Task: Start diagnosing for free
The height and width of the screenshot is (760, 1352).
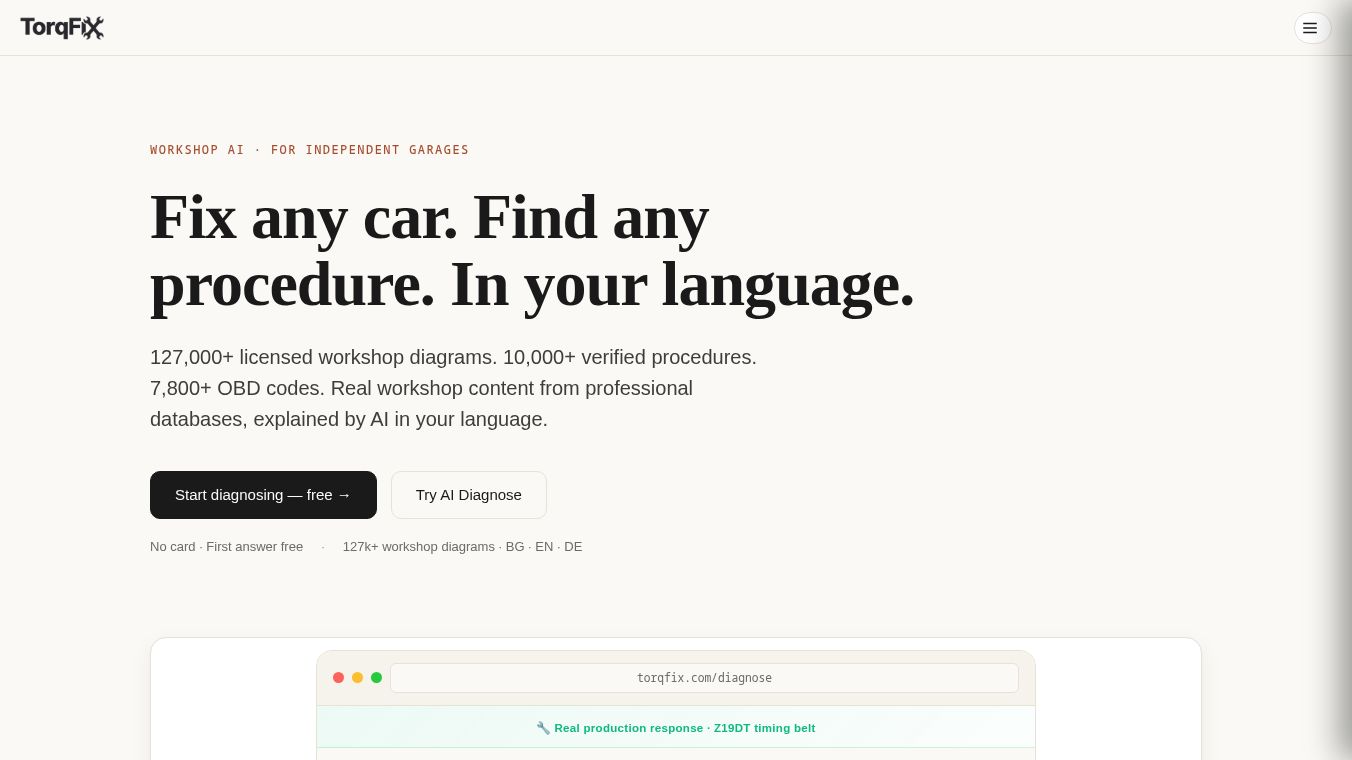Action: [263, 495]
